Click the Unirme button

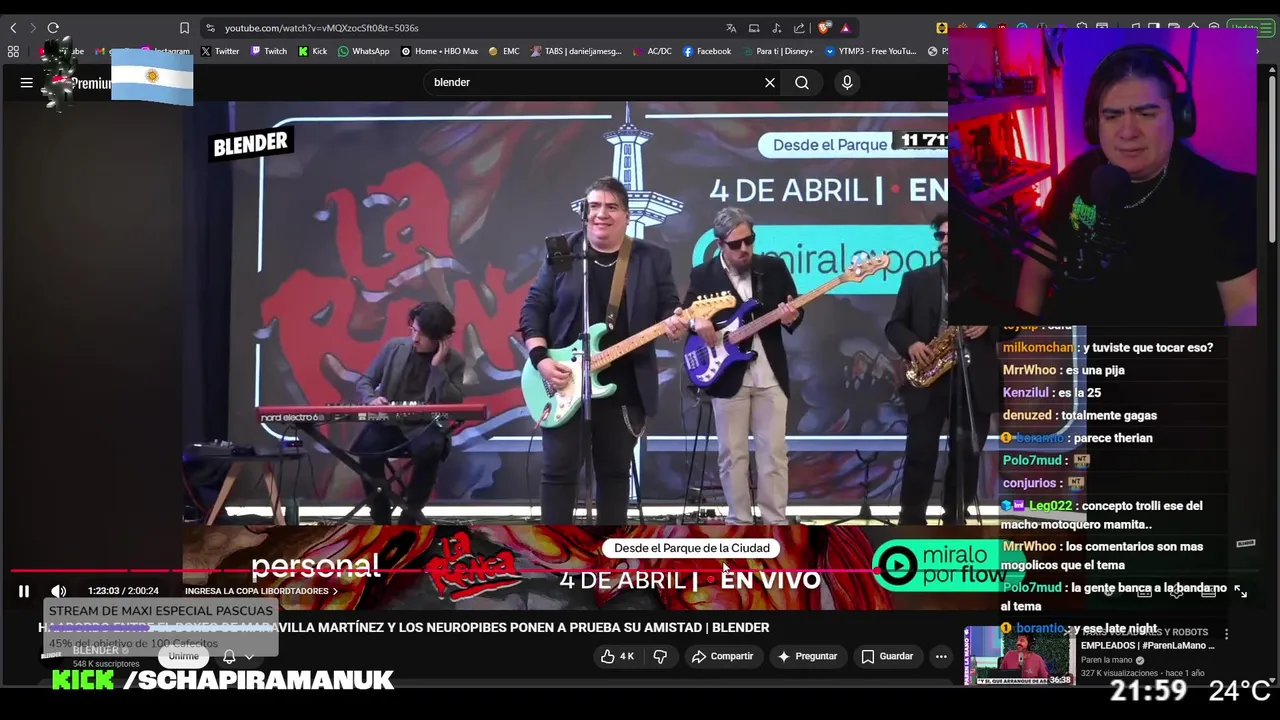tap(184, 656)
